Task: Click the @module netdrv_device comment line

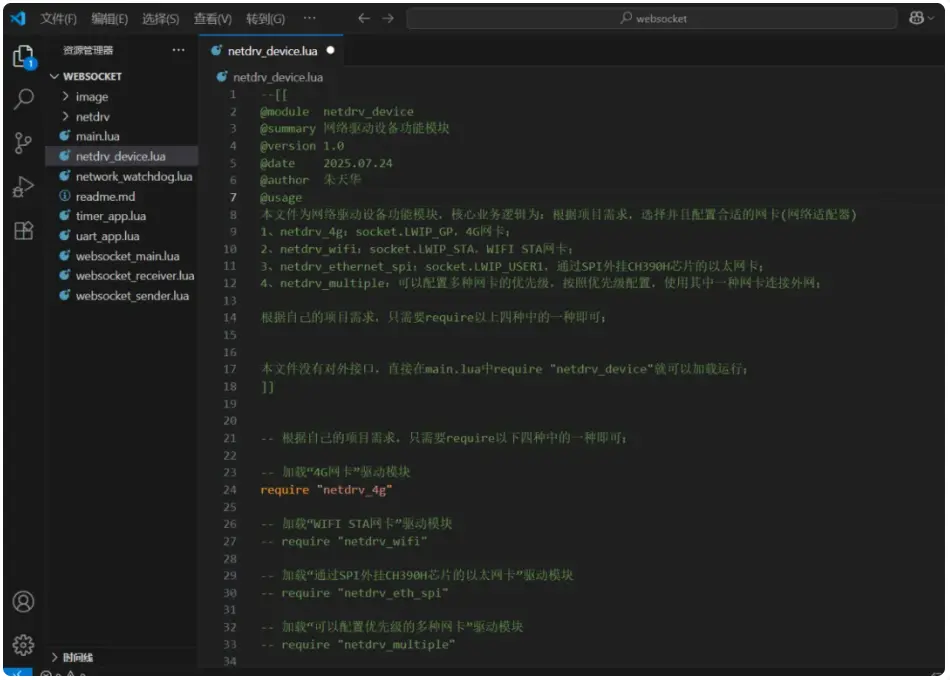Action: [337, 112]
